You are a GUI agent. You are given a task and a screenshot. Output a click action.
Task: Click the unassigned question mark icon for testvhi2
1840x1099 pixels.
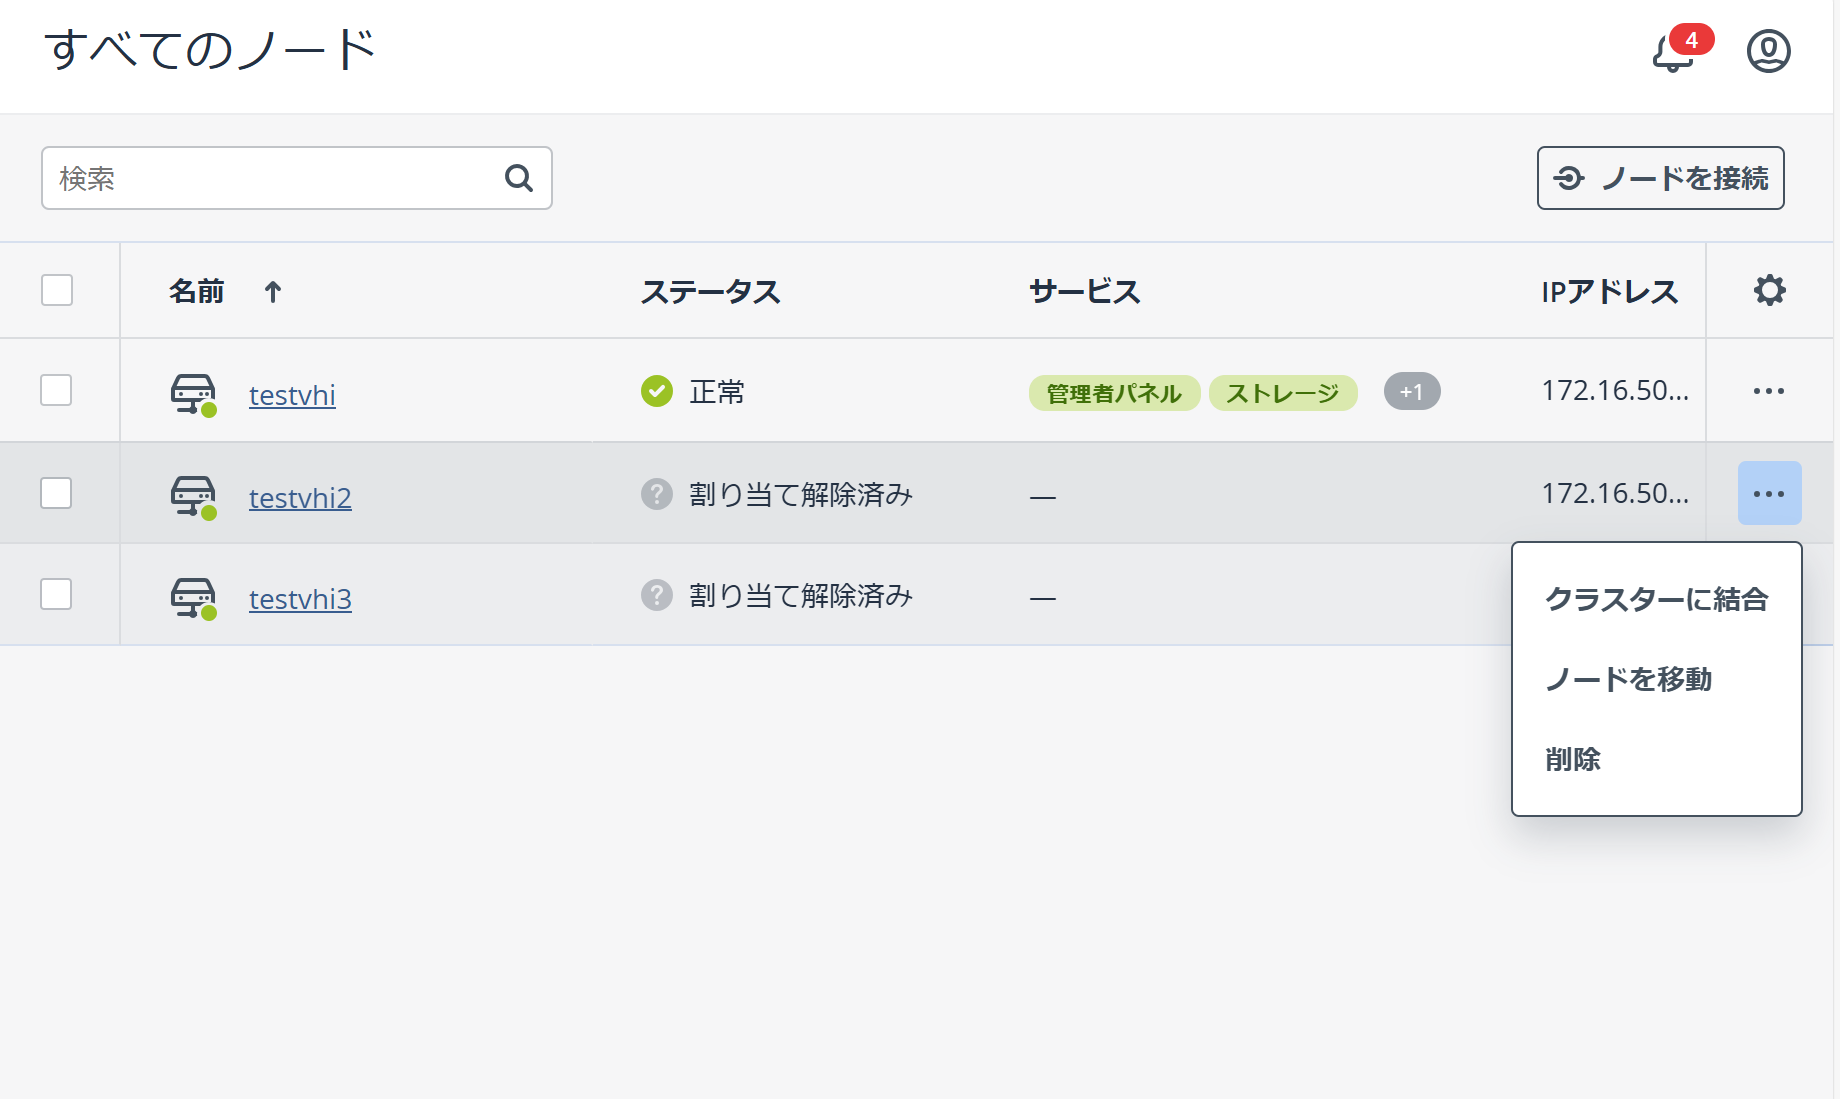[x=657, y=494]
